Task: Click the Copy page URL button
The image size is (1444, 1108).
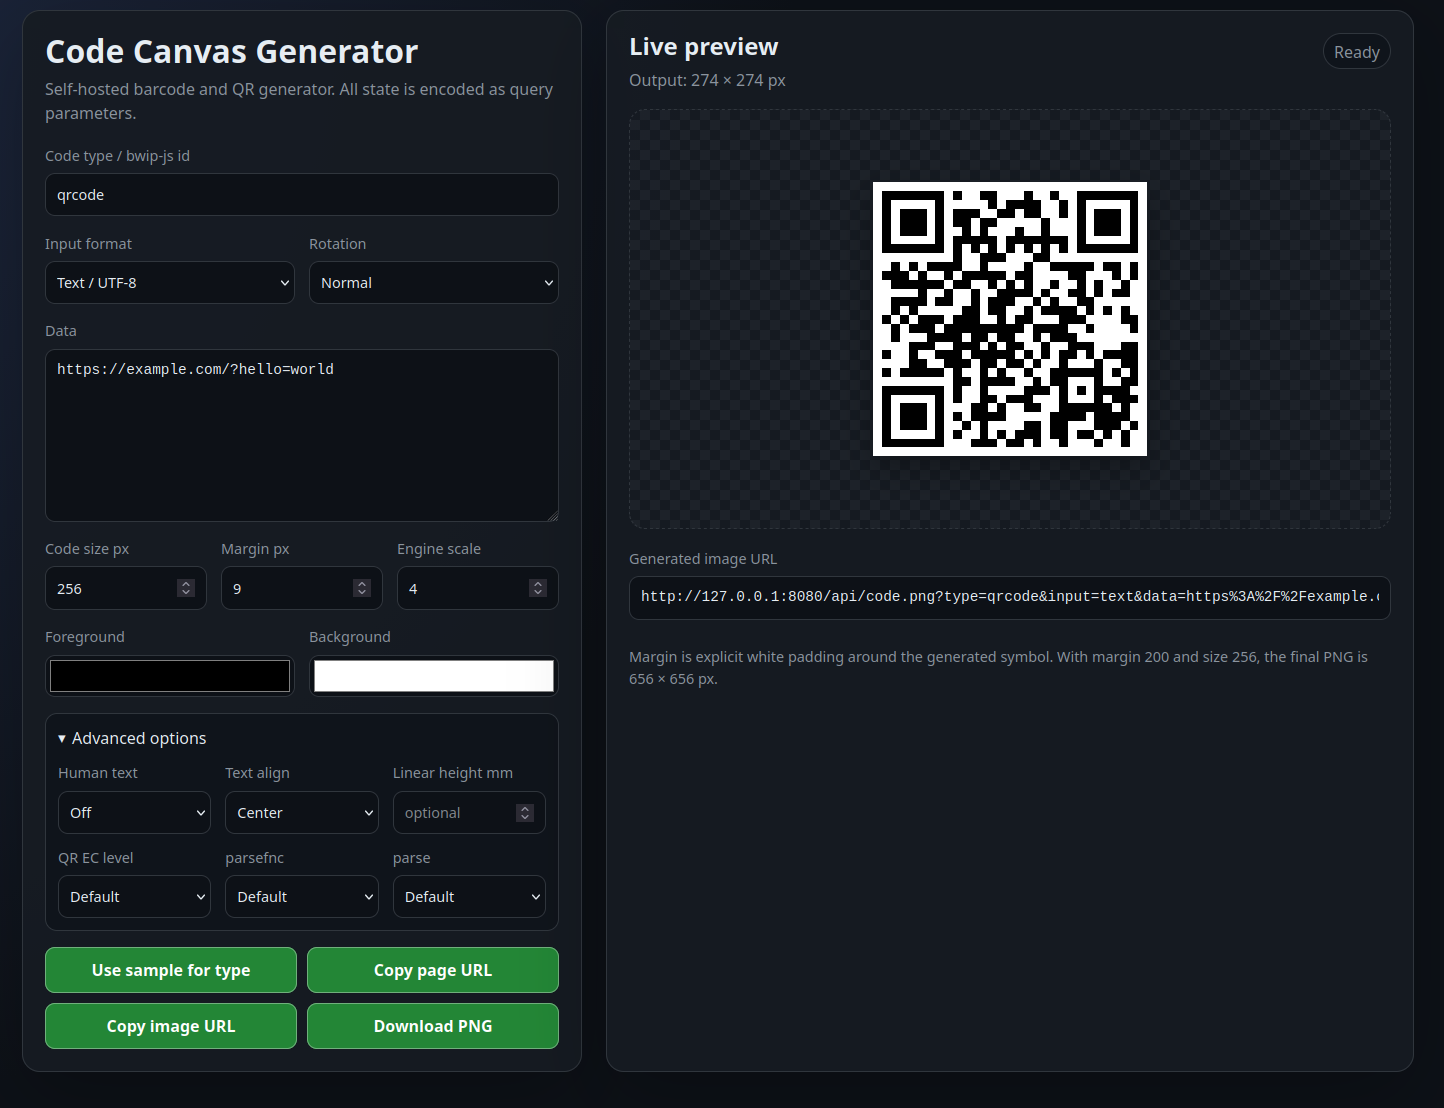Action: tap(433, 970)
